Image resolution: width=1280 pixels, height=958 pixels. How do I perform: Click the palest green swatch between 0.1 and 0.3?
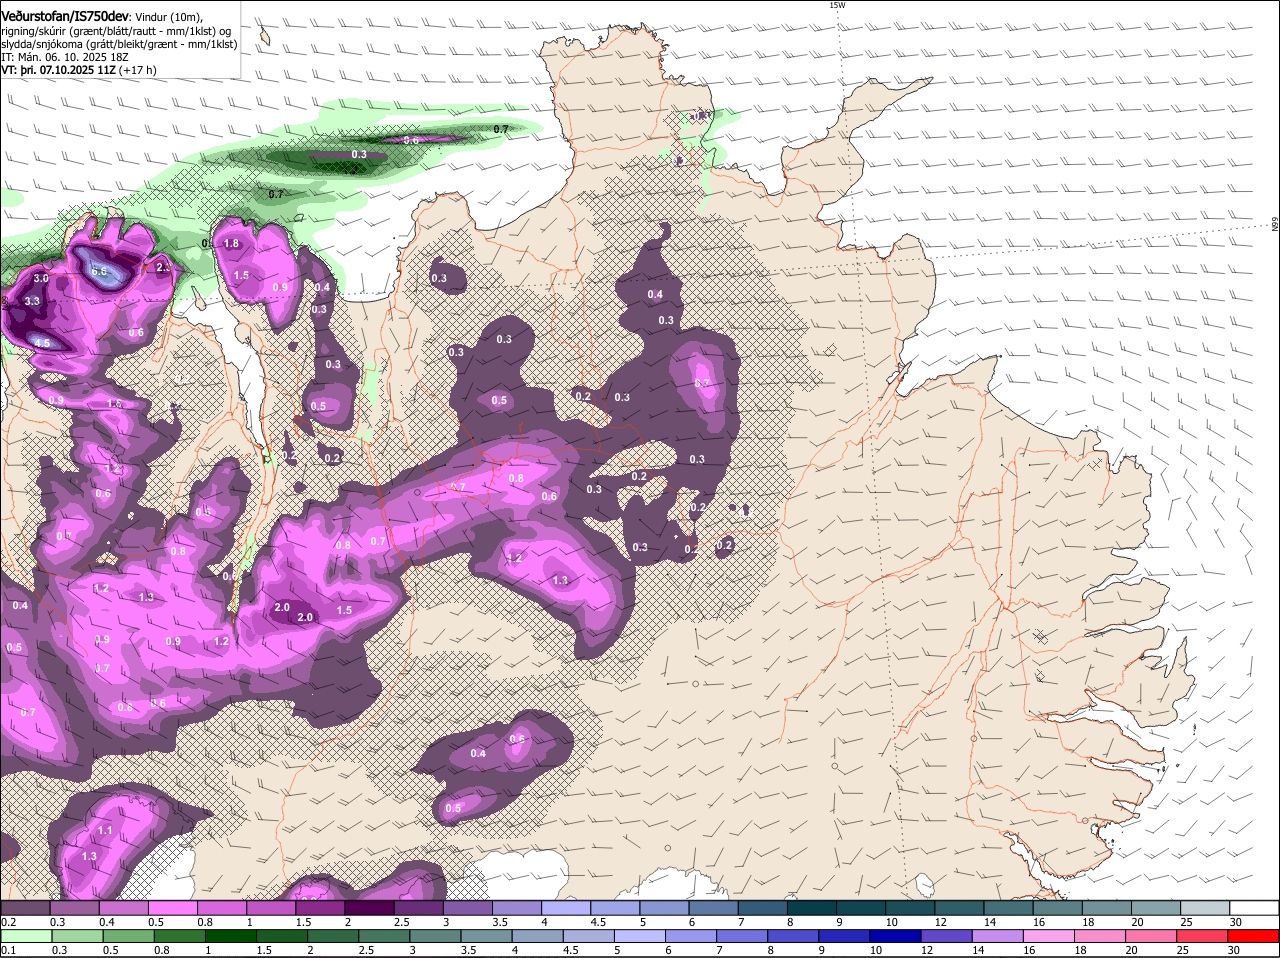(x=26, y=936)
